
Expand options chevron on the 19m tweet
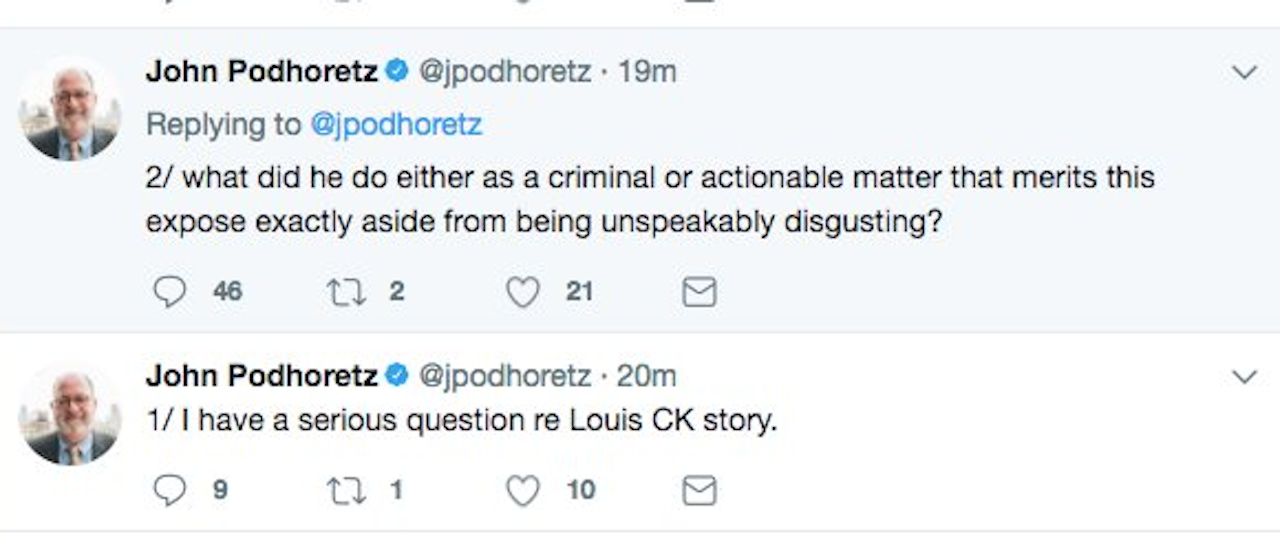pos(1244,73)
